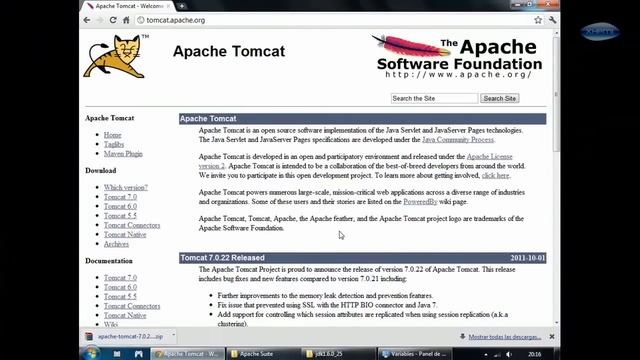Click the blue 'Apache Tomcat' section header bar

coord(362,119)
